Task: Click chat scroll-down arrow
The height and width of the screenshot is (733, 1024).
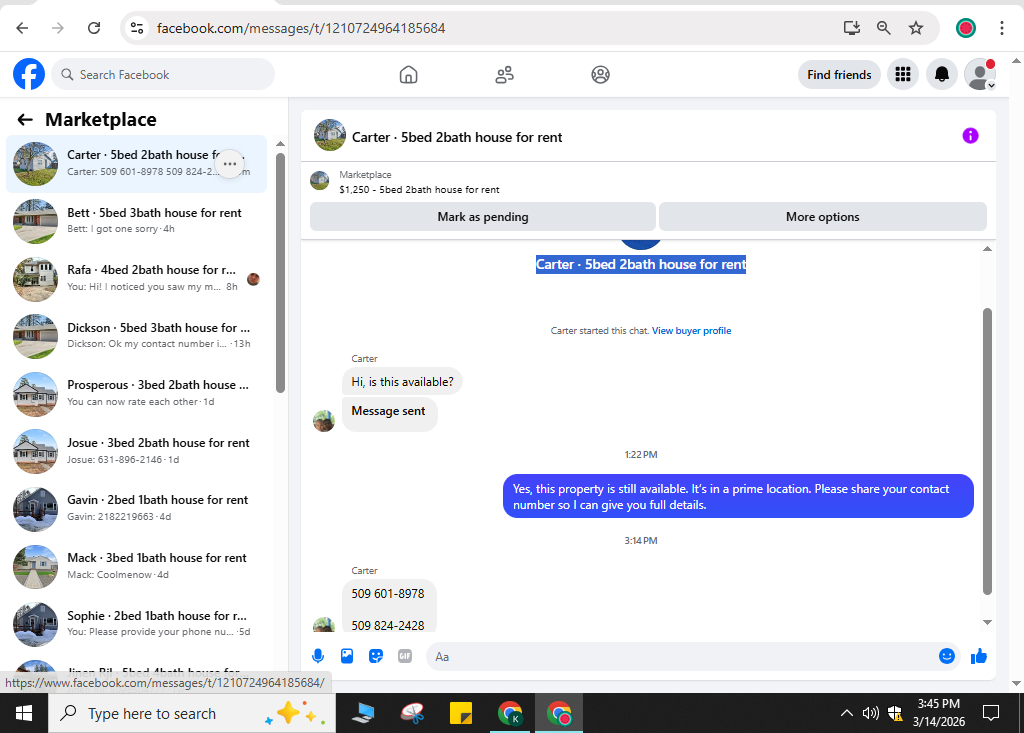Action: [x=987, y=623]
